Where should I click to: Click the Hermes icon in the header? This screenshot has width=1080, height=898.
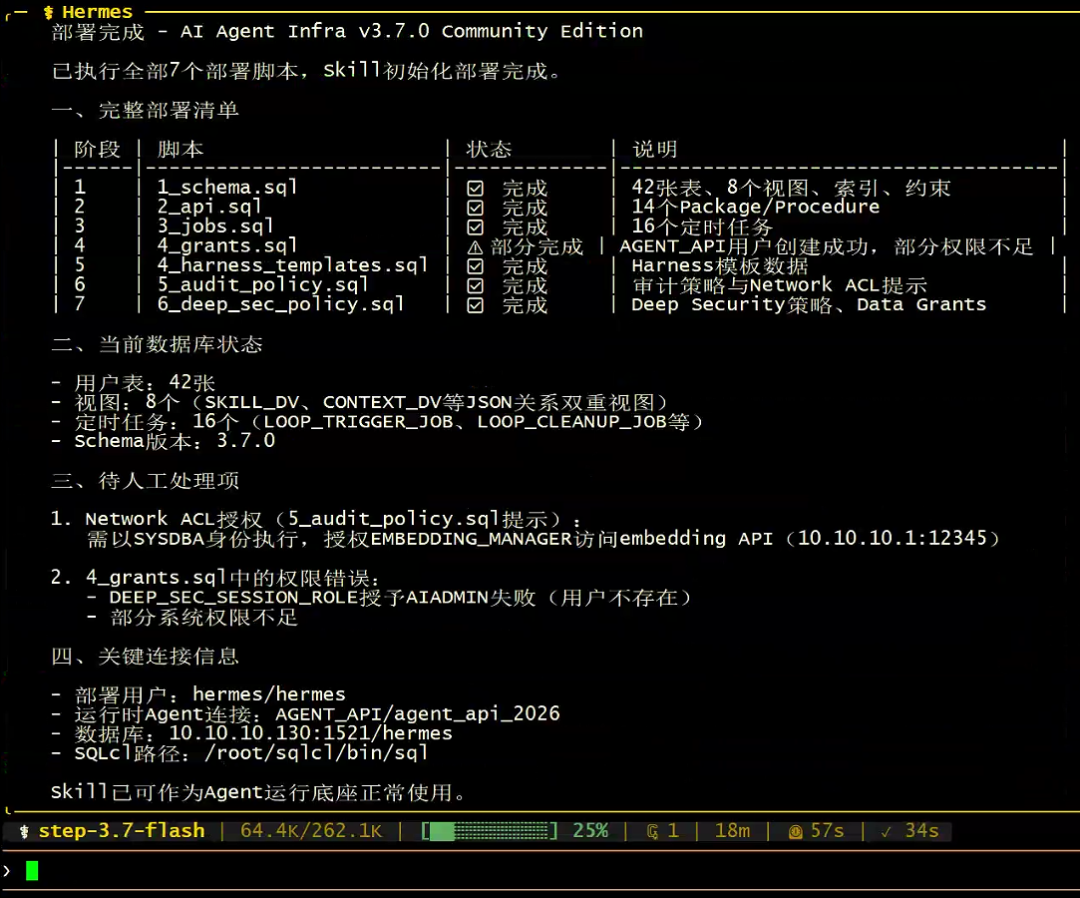click(x=48, y=12)
